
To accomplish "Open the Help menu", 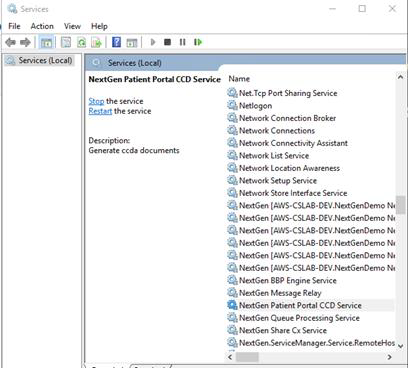I will pyautogui.click(x=99, y=26).
